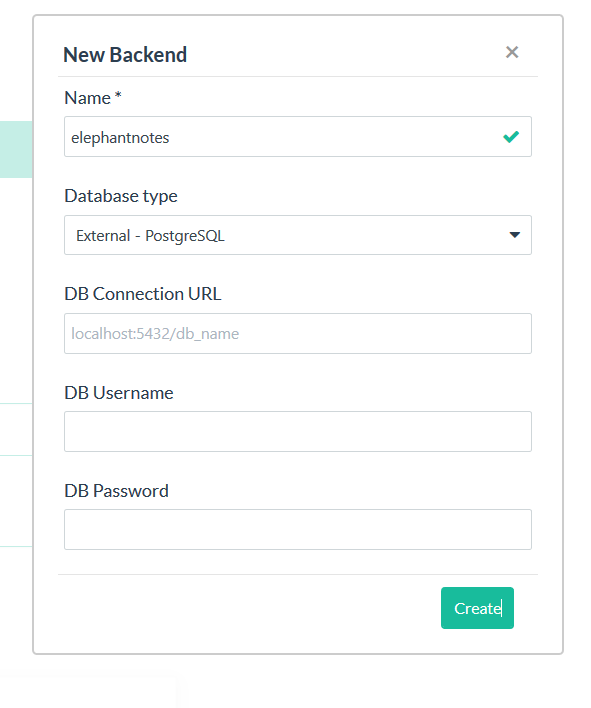The height and width of the screenshot is (708, 591).
Task: Focus the DB Password input box
Action: pyautogui.click(x=298, y=529)
